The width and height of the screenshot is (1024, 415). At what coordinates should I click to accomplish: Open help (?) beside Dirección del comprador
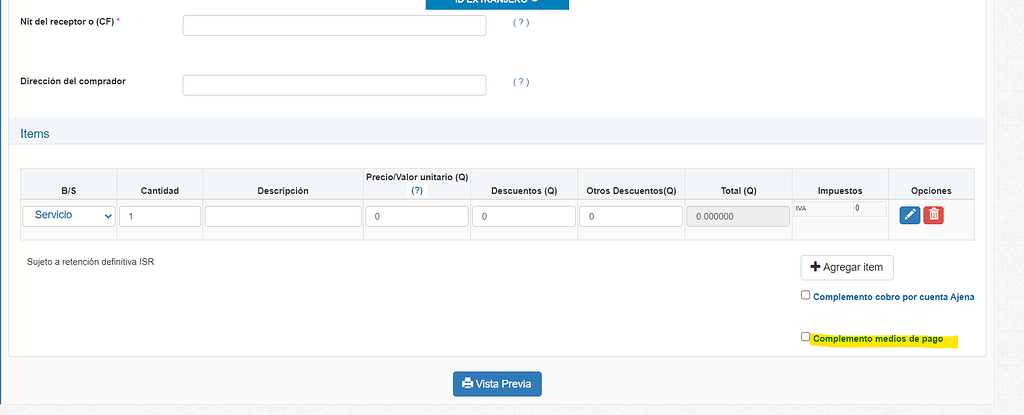pos(521,82)
